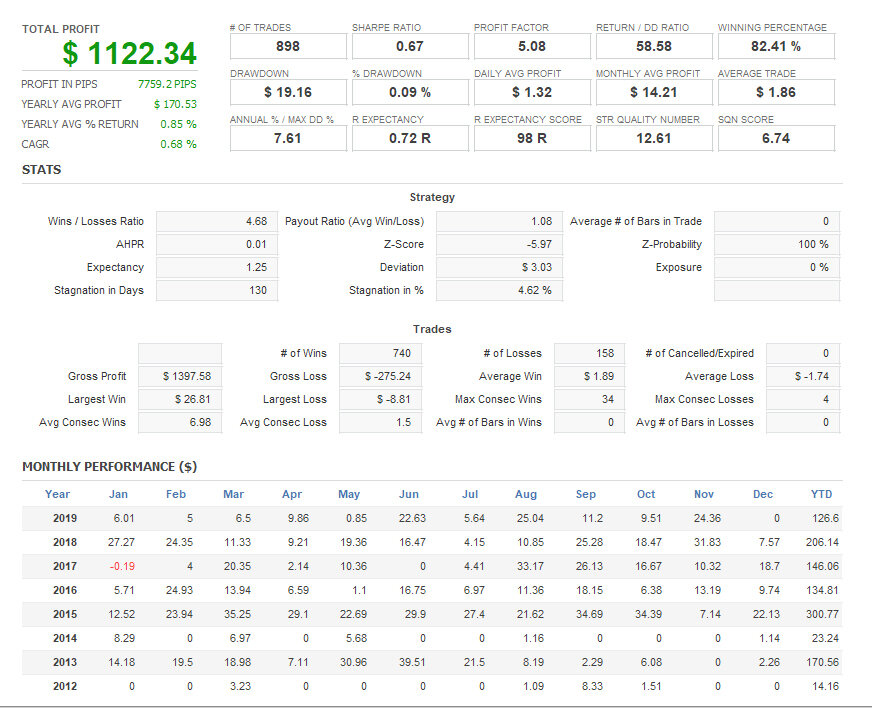Select the % Drawdown value 0.09 %

click(410, 92)
